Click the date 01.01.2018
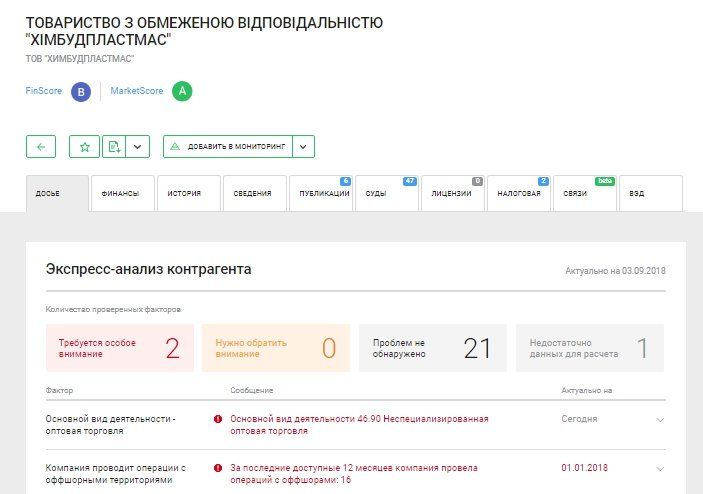 (584, 468)
